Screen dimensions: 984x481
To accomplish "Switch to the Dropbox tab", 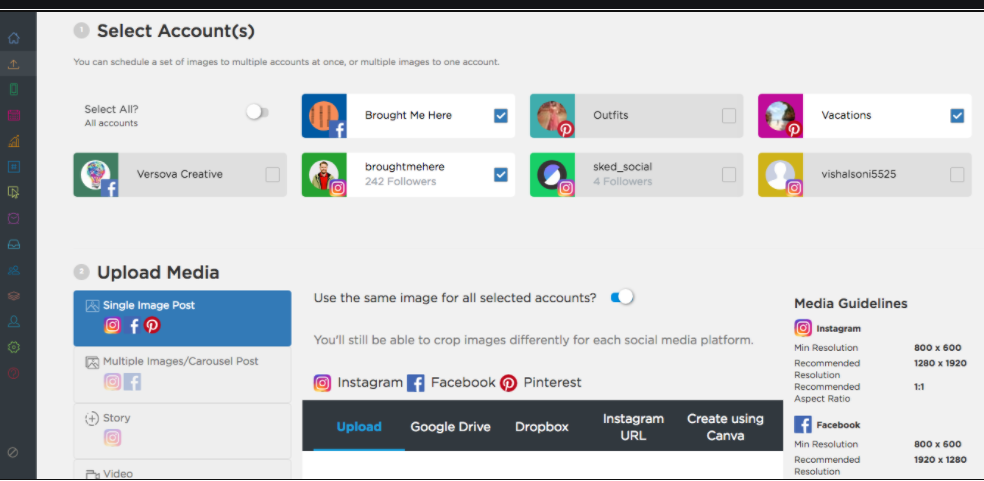I will [x=542, y=426].
